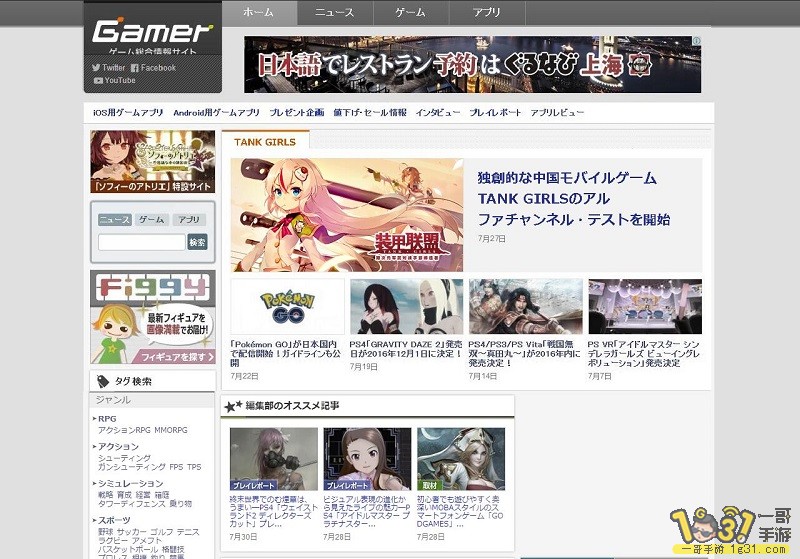Focus the sidebar search text field
The image size is (800, 559).
coord(141,242)
